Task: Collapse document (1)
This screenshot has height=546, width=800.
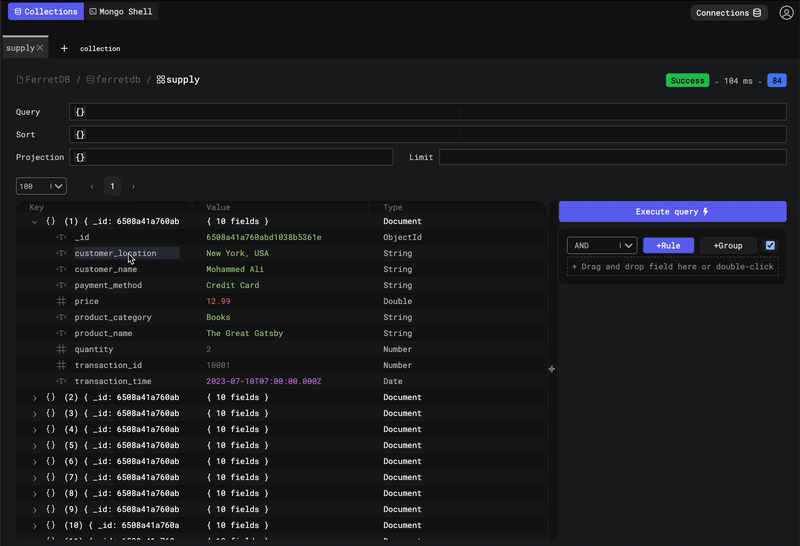Action: point(35,221)
